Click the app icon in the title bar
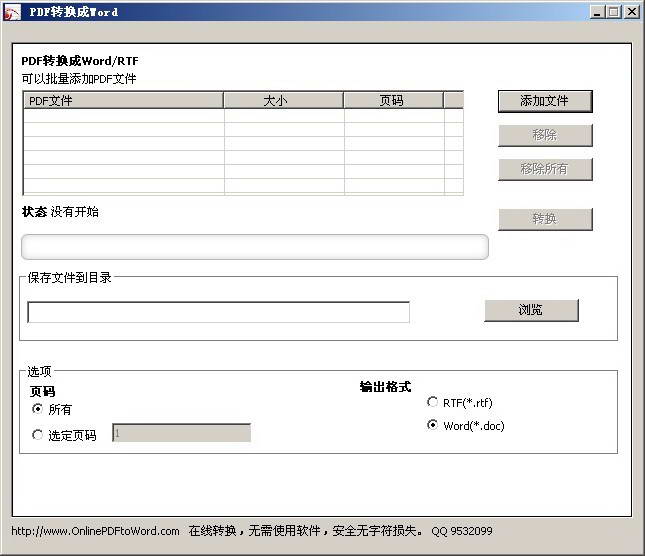Screen dimensions: 645x556 tap(12, 12)
